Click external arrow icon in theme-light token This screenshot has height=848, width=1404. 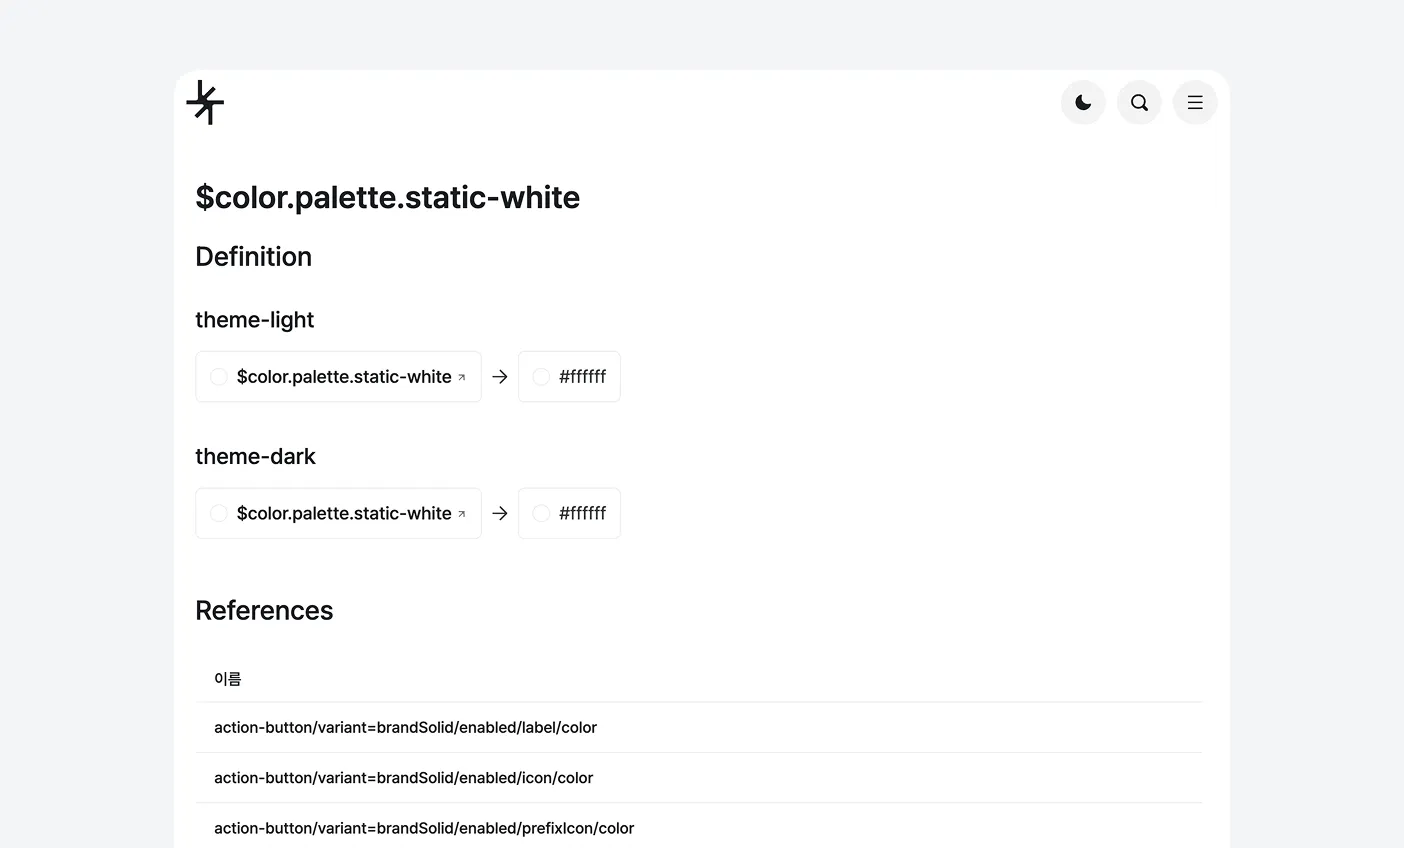[462, 377]
